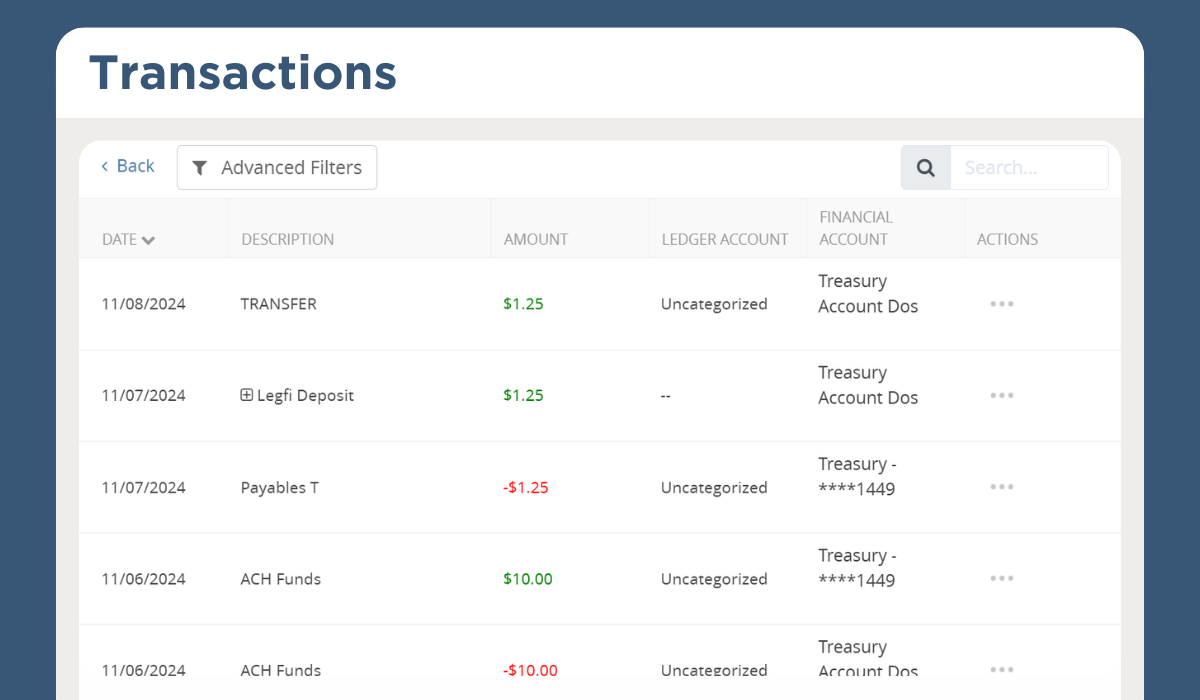Click the Back link
The width and height of the screenshot is (1200, 700).
[127, 166]
